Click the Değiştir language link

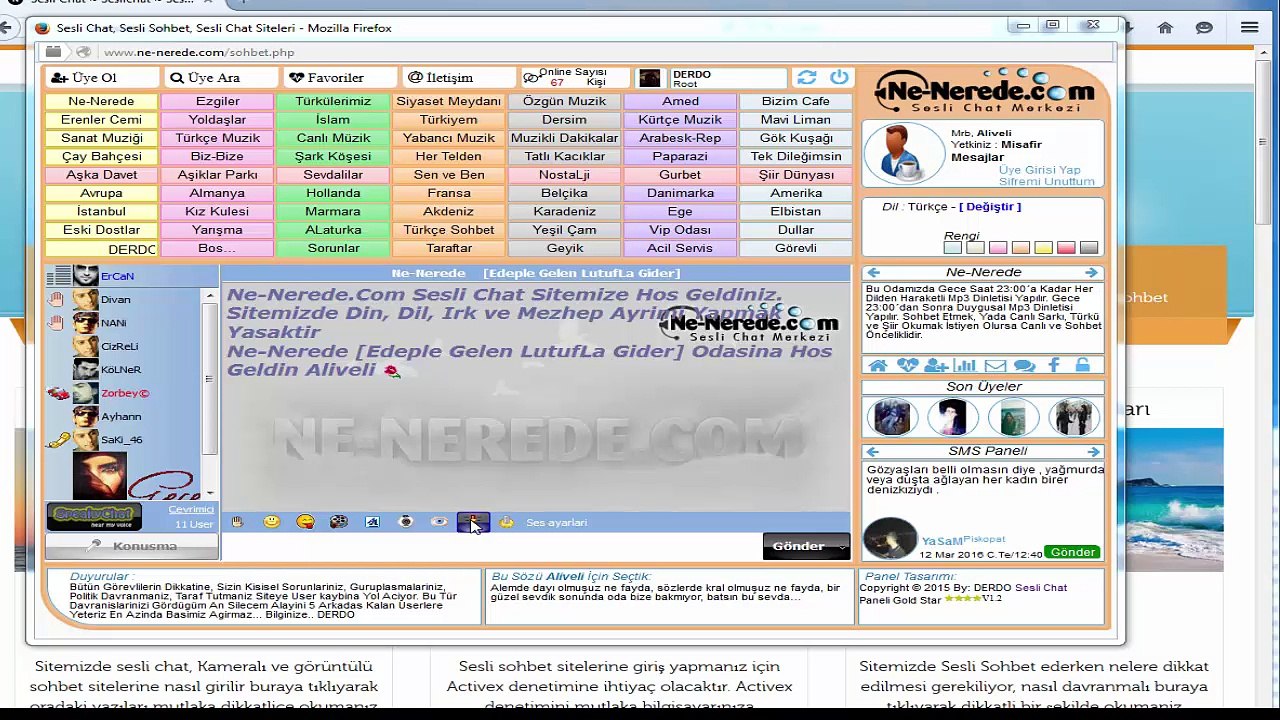pyautogui.click(x=990, y=207)
